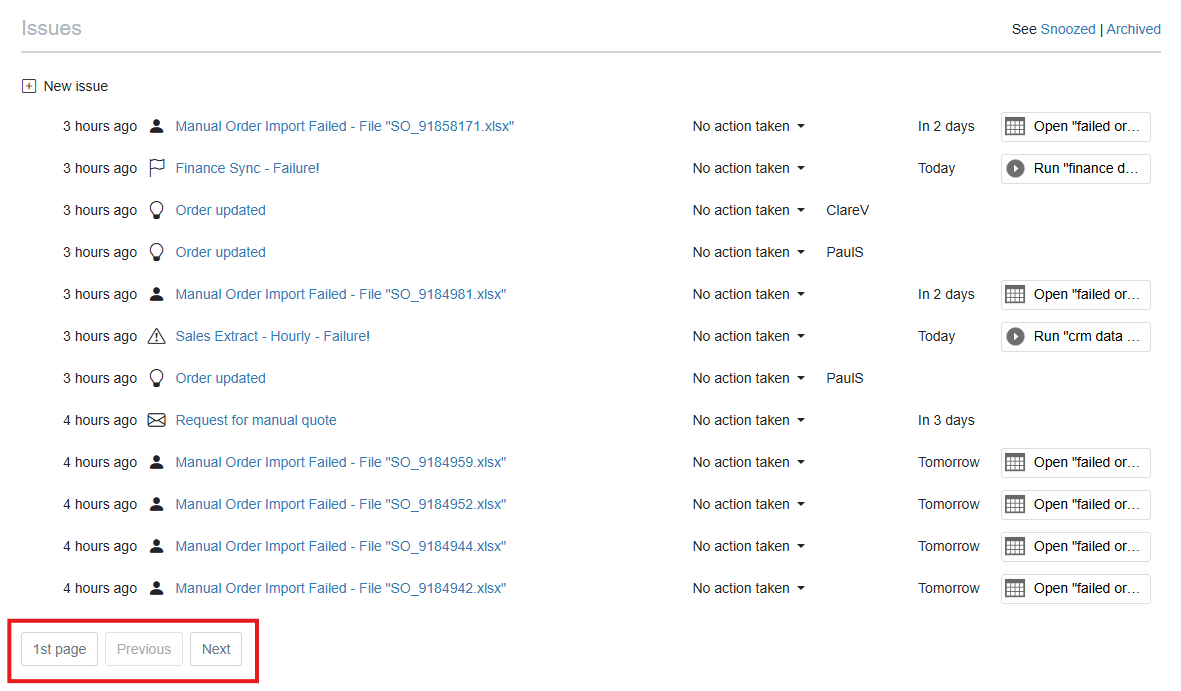The image size is (1181, 691).
Task: Open the Archived issues link
Action: click(x=1133, y=29)
